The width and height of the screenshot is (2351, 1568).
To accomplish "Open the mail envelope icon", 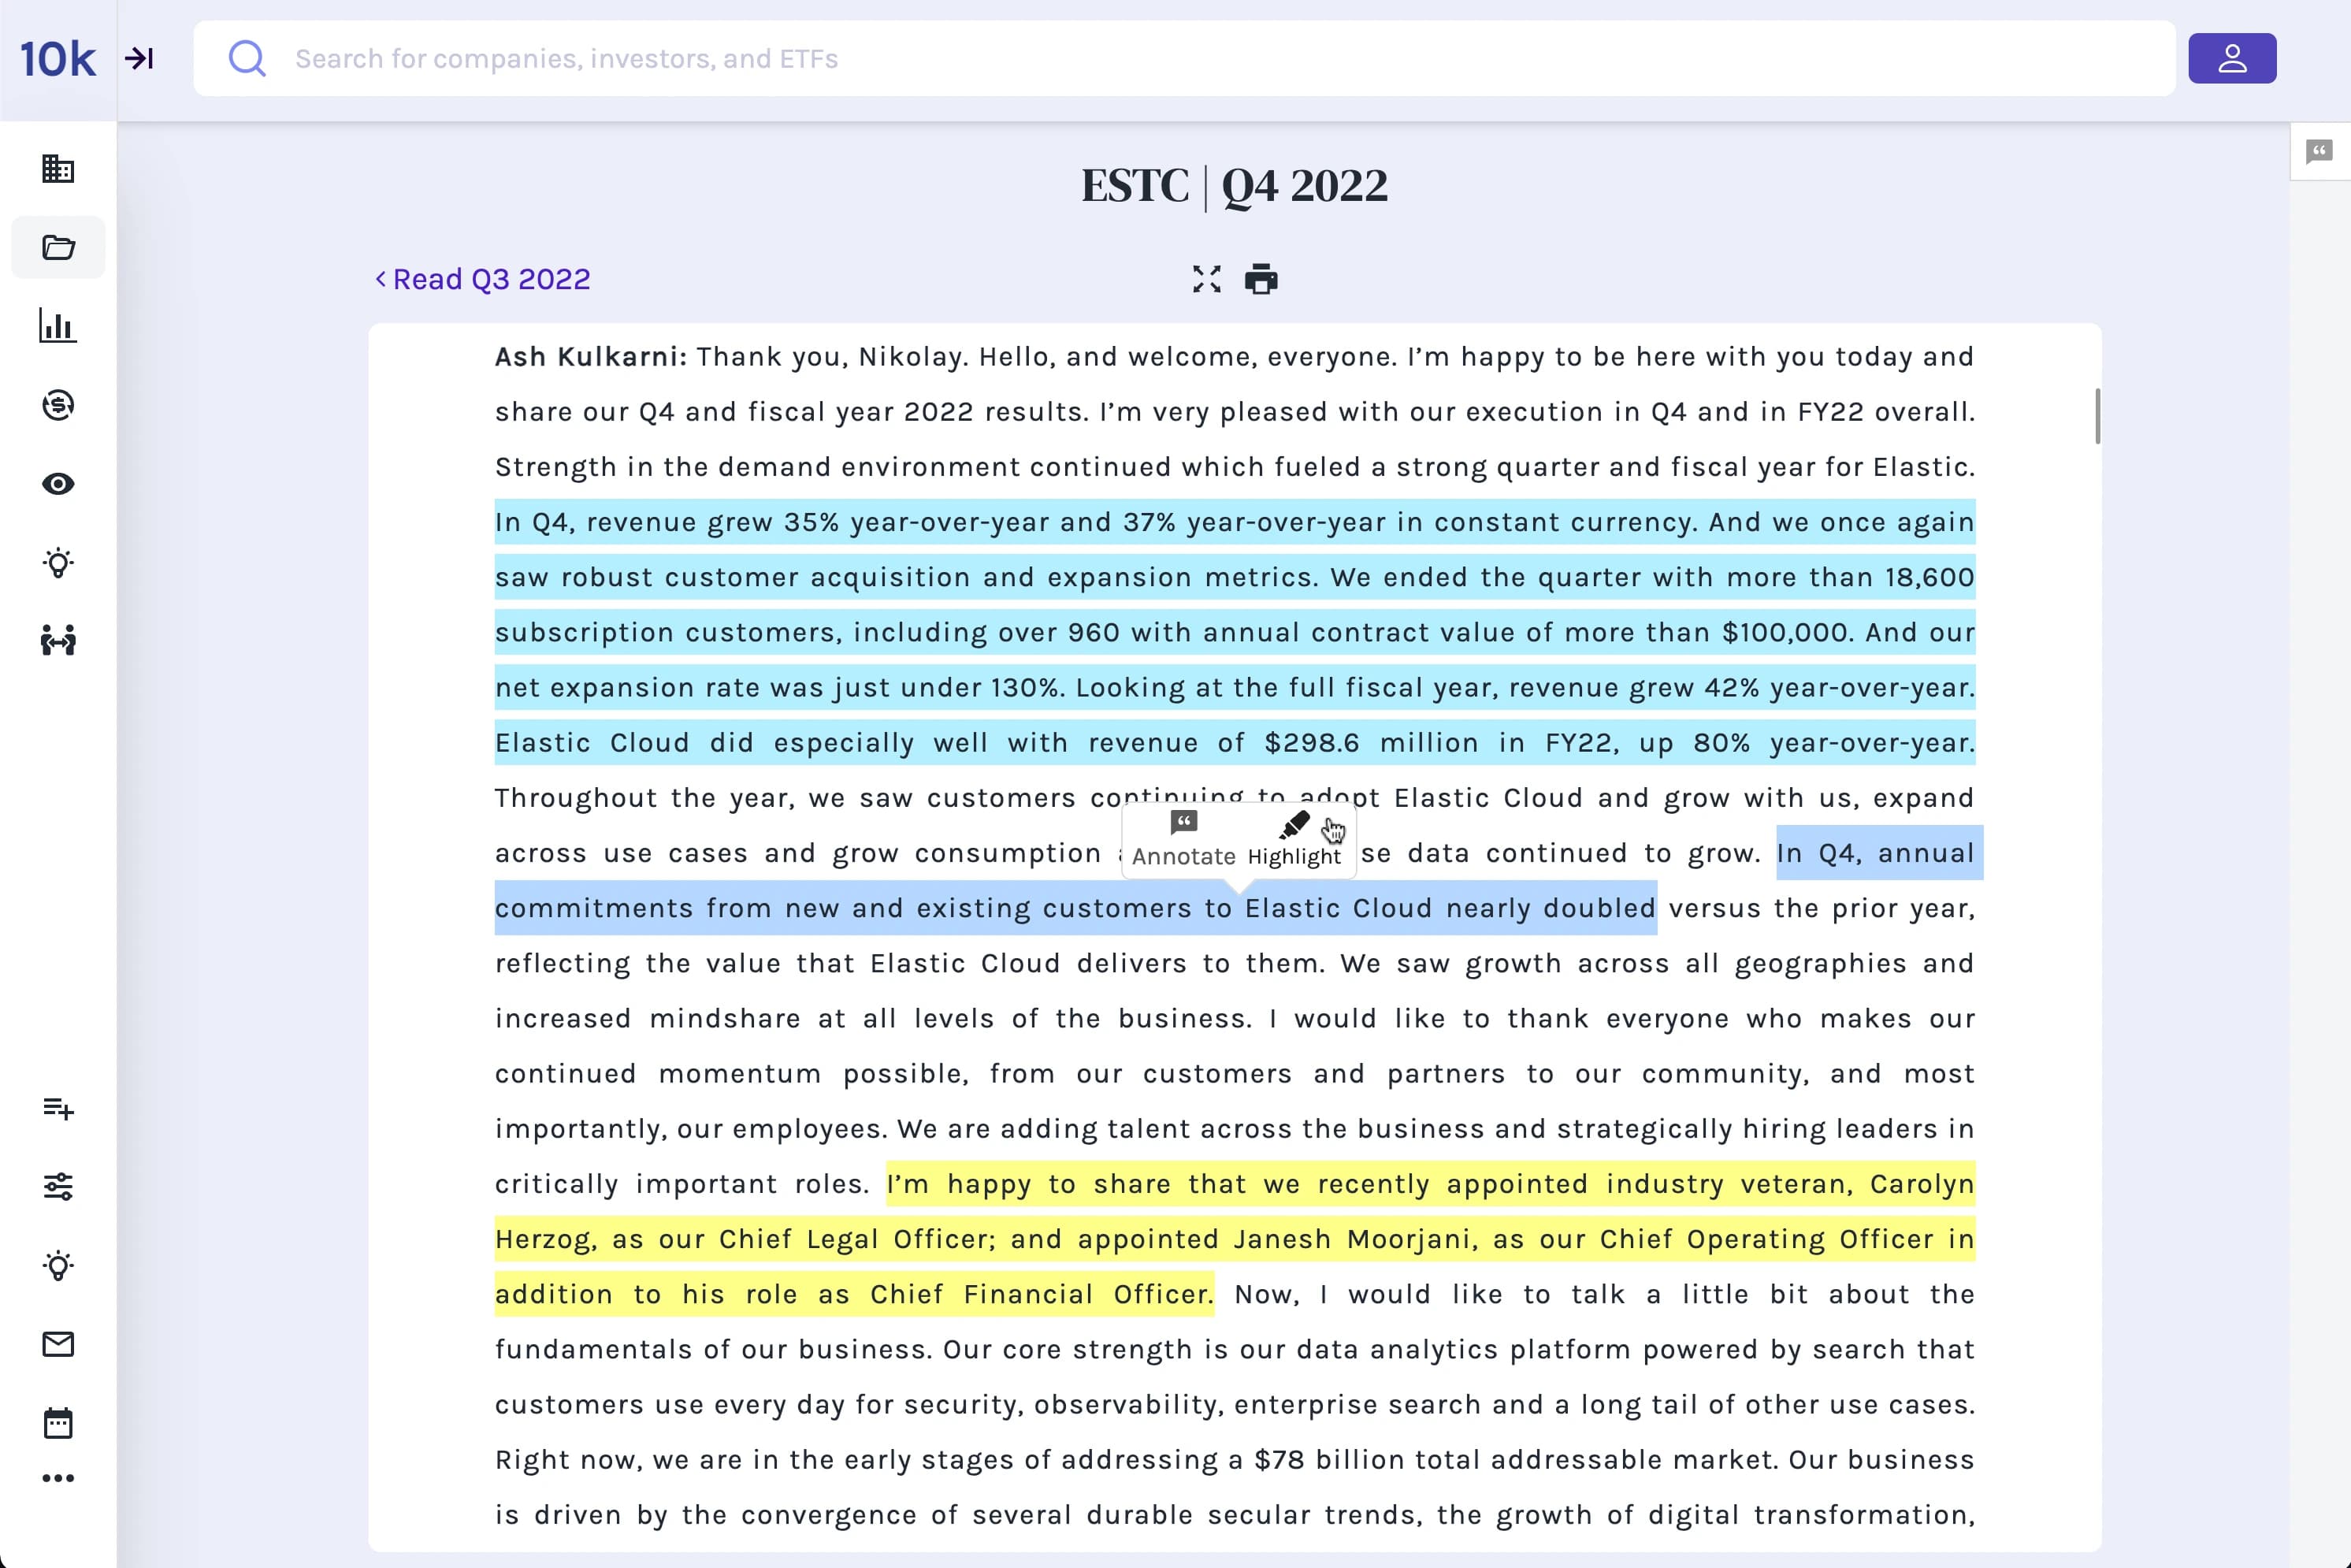I will point(58,1344).
